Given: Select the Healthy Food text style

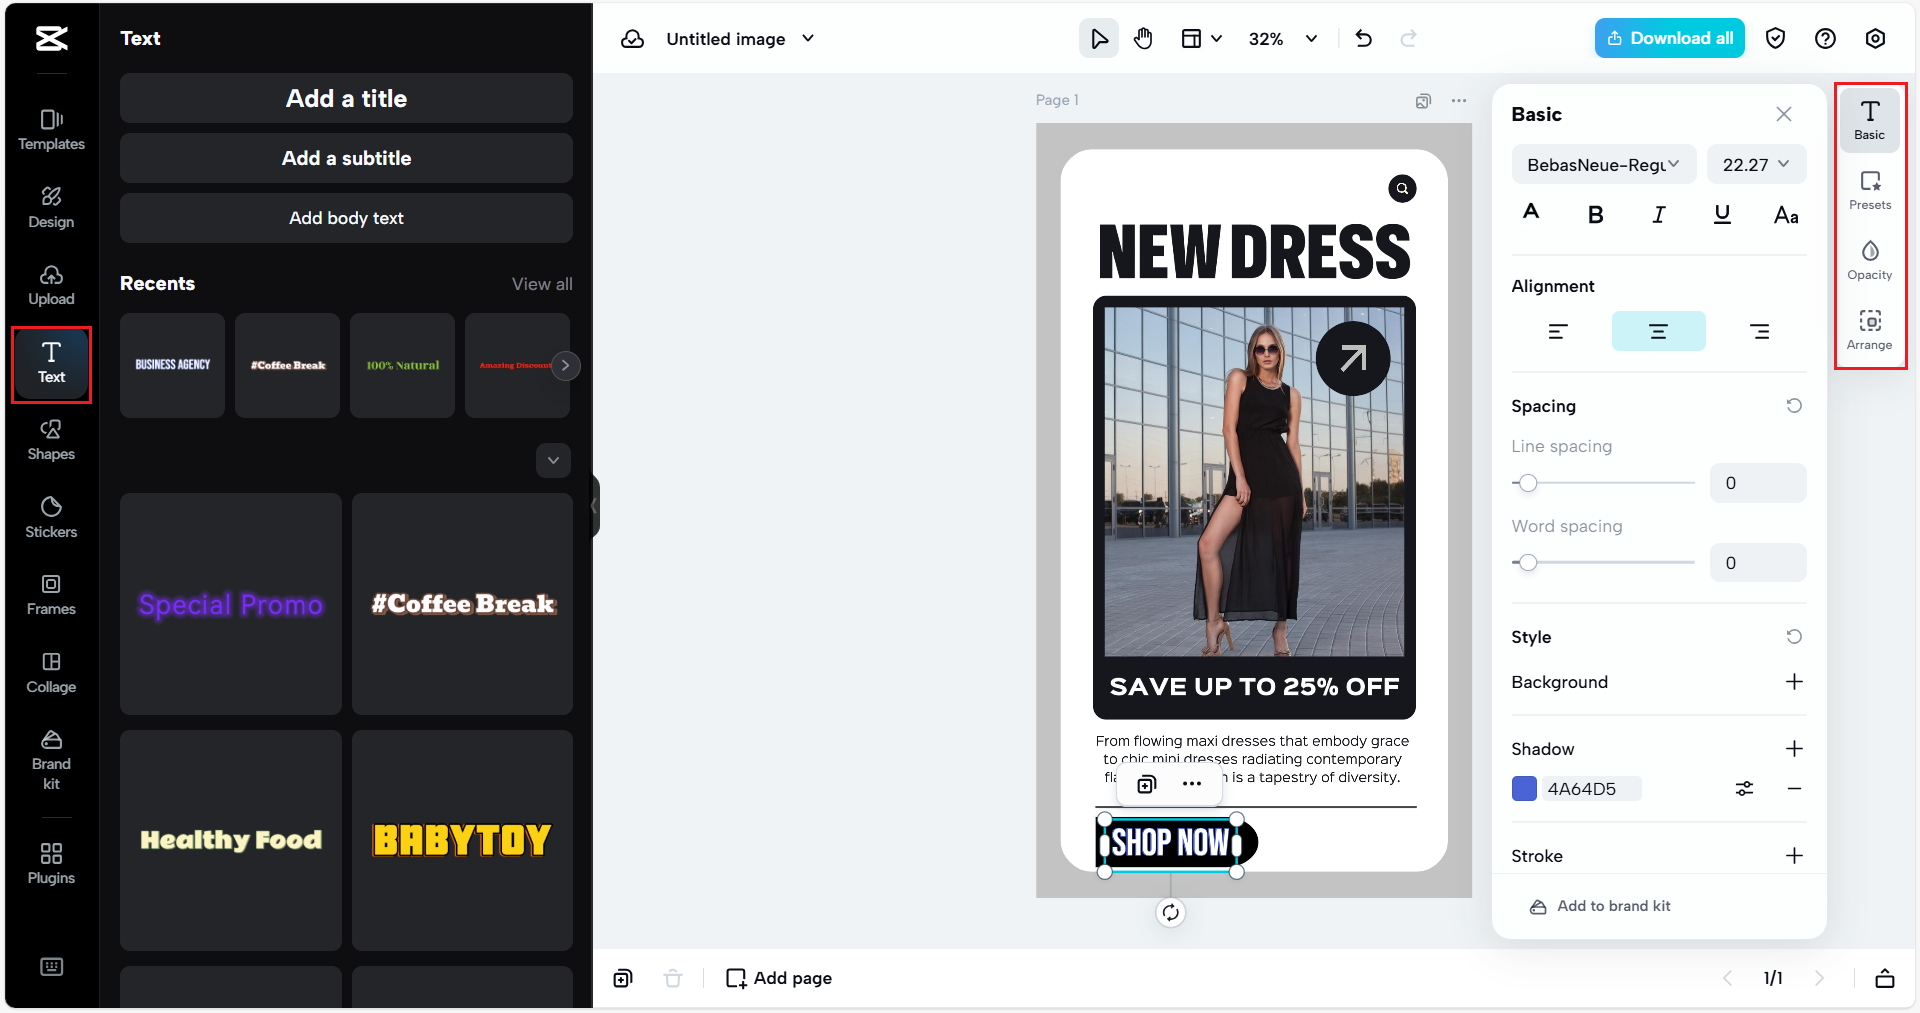Looking at the screenshot, I should coord(230,840).
